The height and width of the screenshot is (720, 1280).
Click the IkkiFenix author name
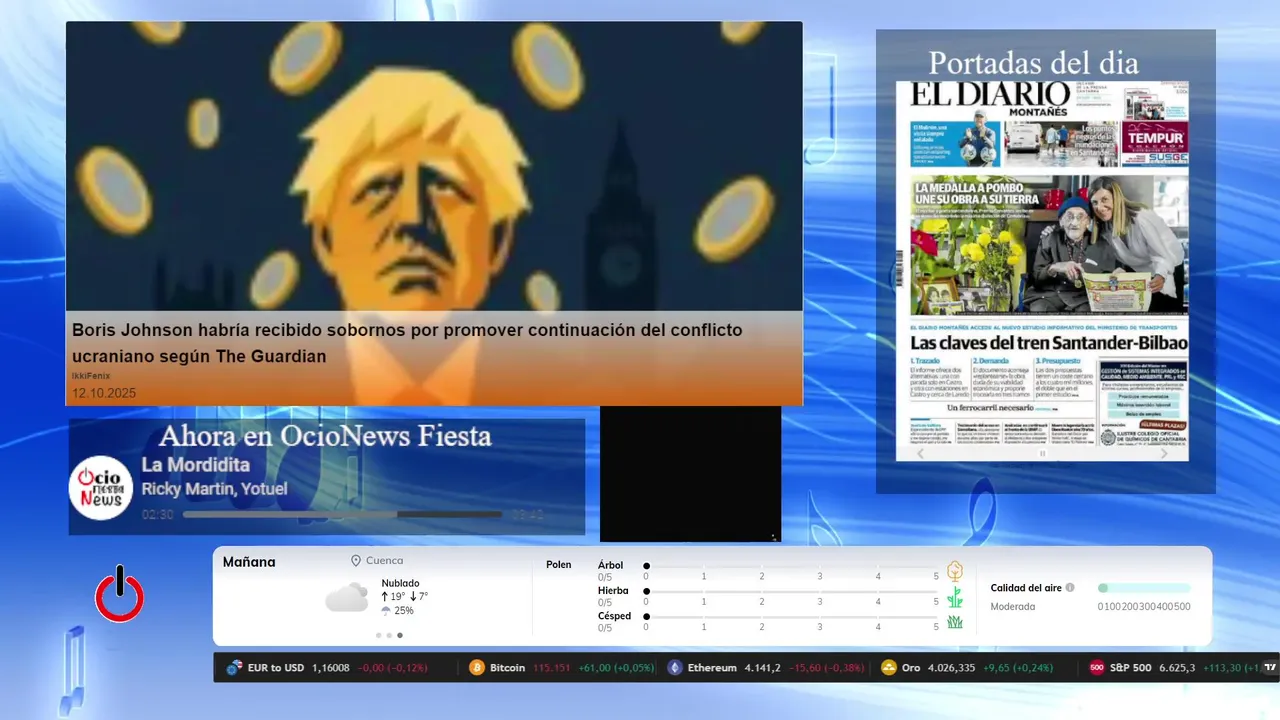[91, 375]
